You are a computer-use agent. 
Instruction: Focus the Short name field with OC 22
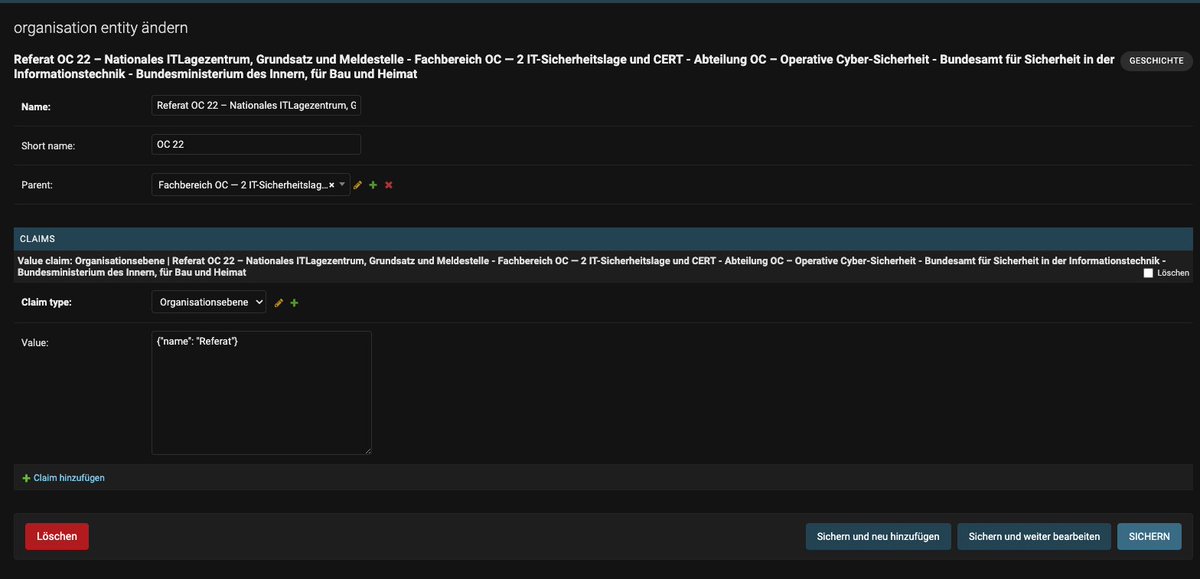click(x=256, y=145)
